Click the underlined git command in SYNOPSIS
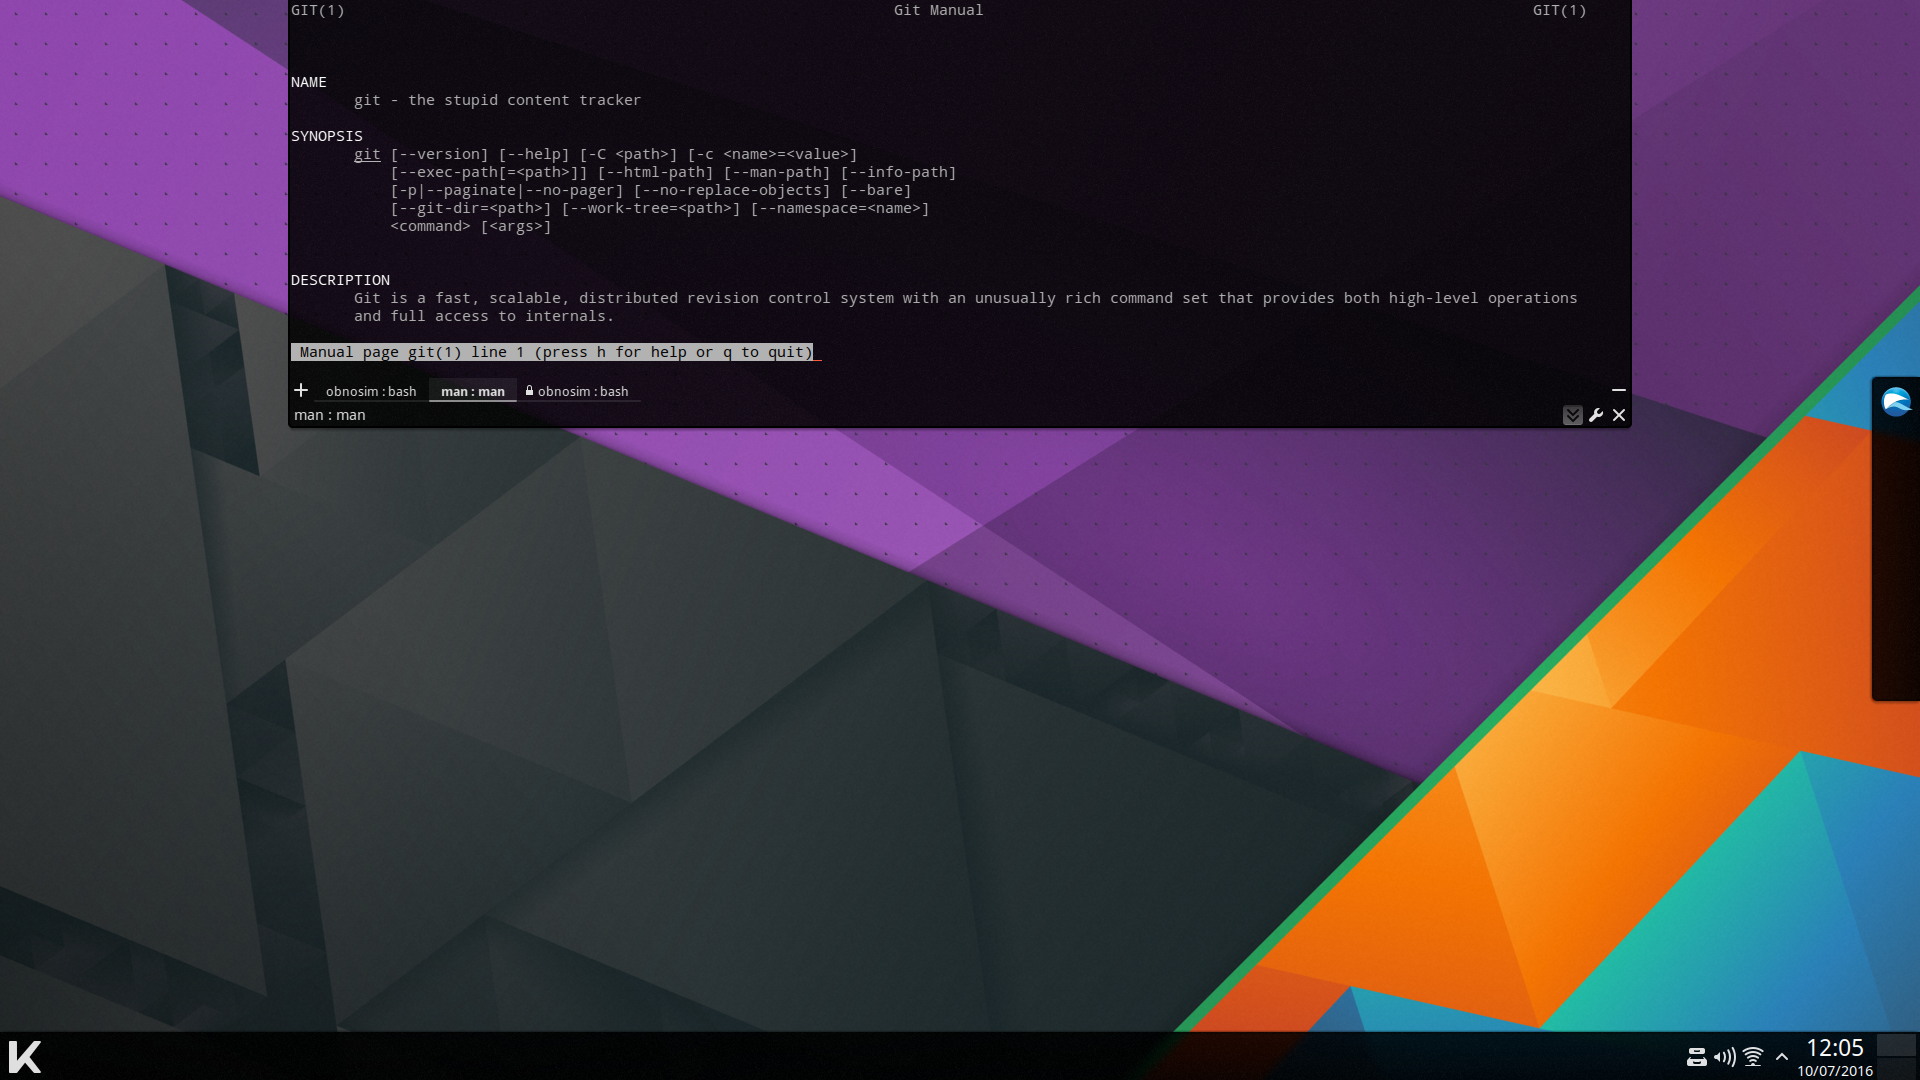The image size is (1920, 1080). (x=367, y=154)
